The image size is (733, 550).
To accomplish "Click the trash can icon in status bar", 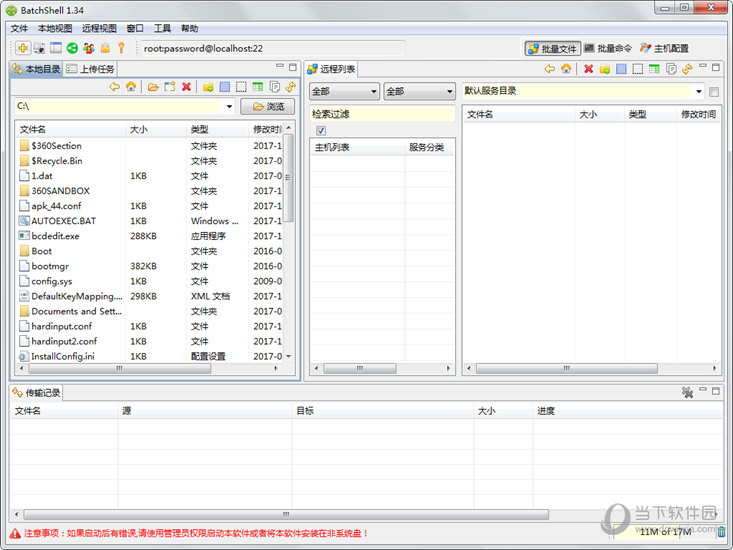I will (x=721, y=532).
